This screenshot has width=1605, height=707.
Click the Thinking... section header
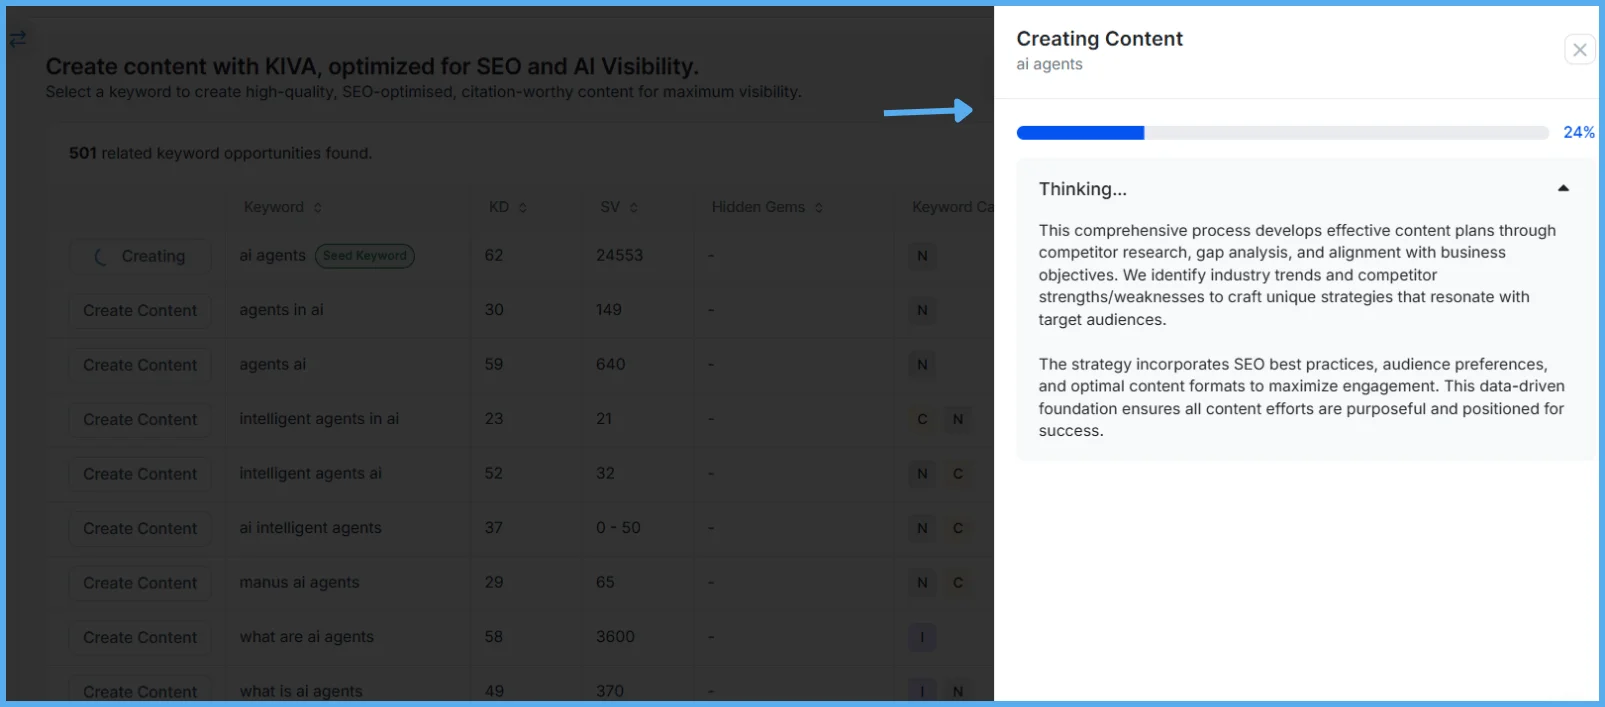click(1083, 189)
